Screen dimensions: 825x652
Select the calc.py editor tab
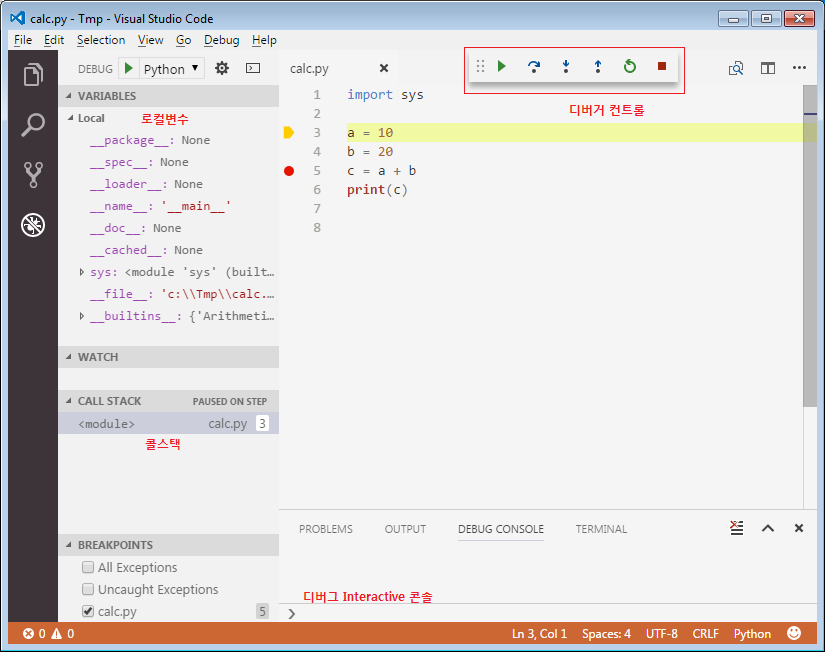[x=309, y=68]
